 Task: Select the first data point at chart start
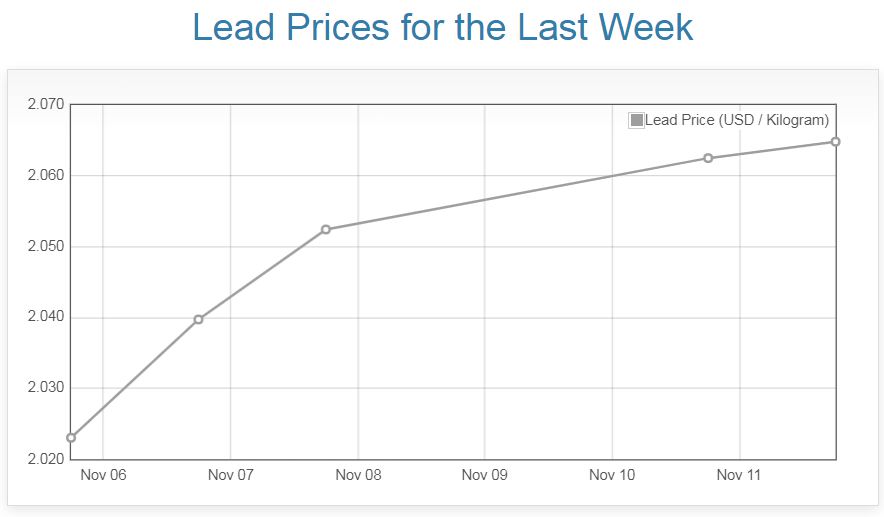click(x=71, y=438)
